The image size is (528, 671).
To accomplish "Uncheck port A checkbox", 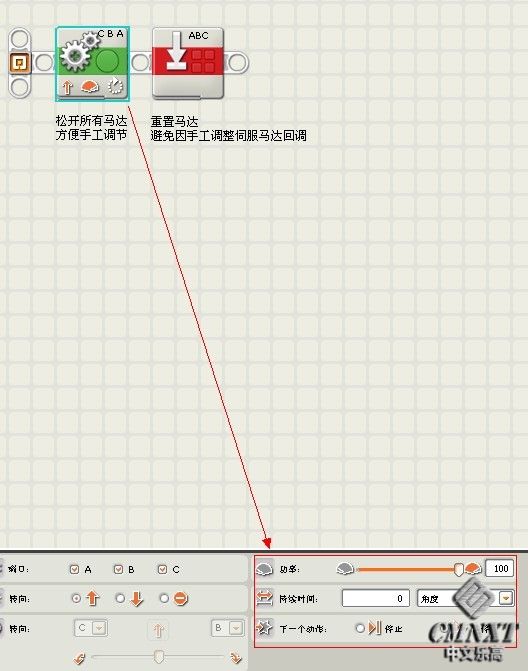I will (74, 569).
